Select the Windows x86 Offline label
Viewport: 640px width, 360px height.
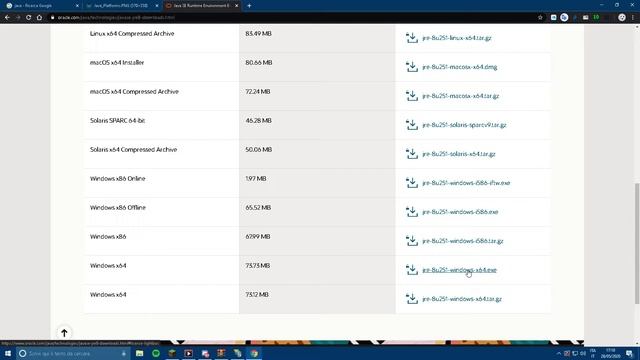click(x=118, y=207)
